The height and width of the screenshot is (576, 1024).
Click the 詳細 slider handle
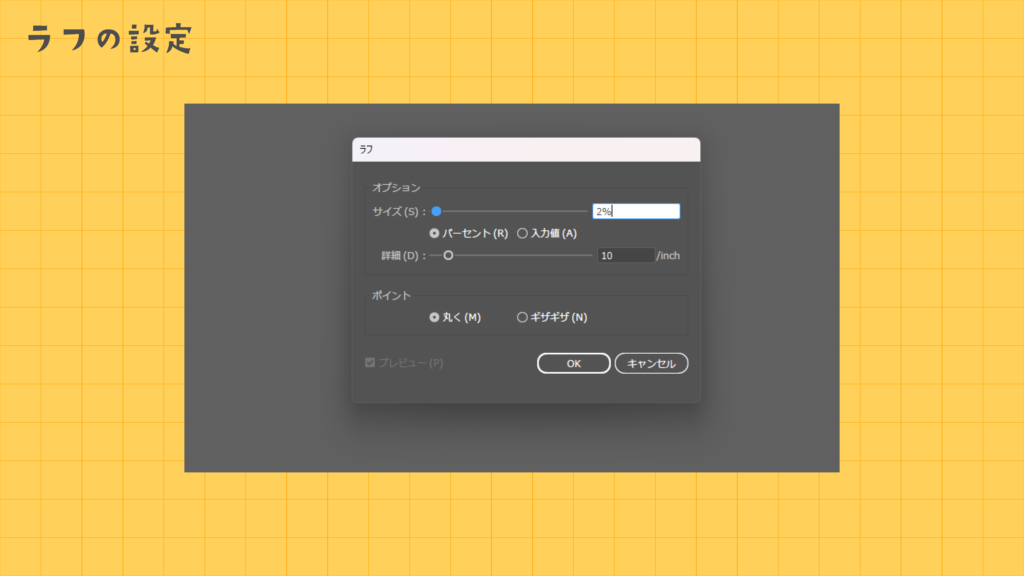coord(449,254)
